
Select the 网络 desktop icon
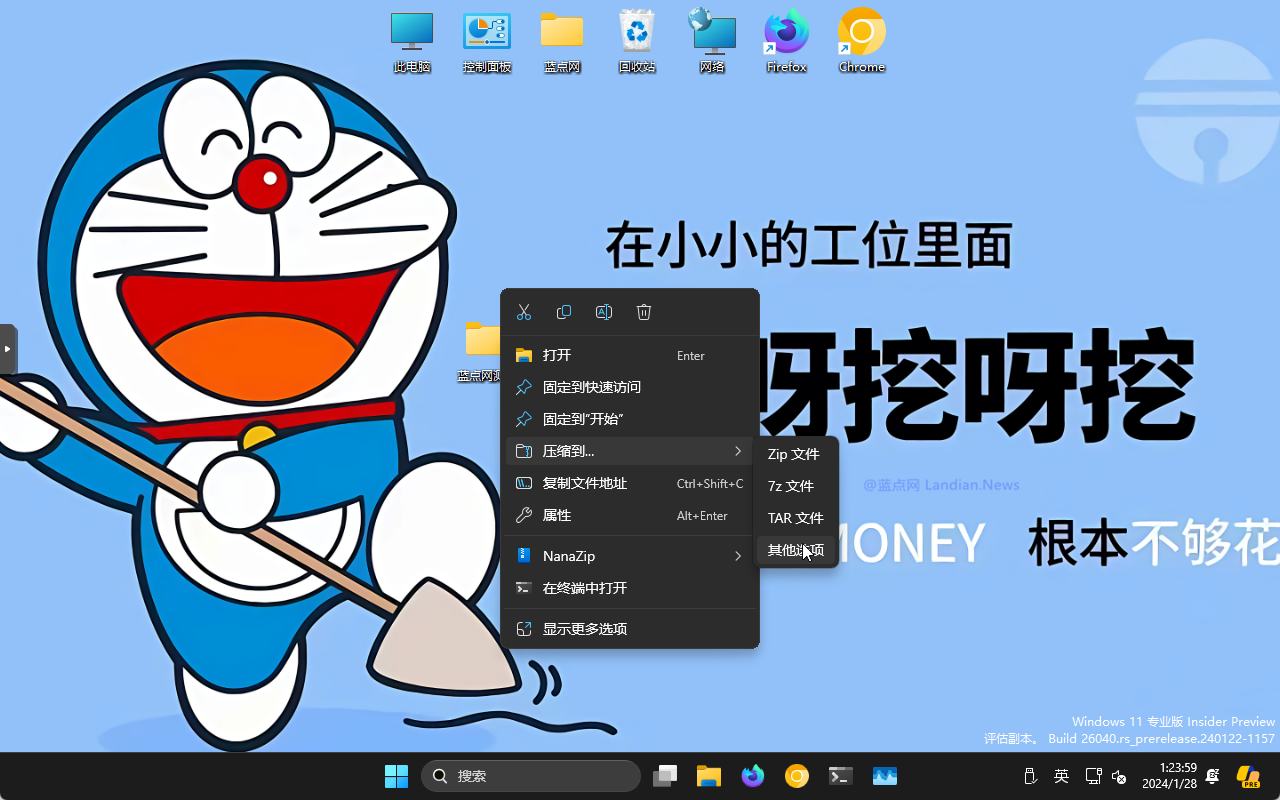pyautogui.click(x=712, y=42)
